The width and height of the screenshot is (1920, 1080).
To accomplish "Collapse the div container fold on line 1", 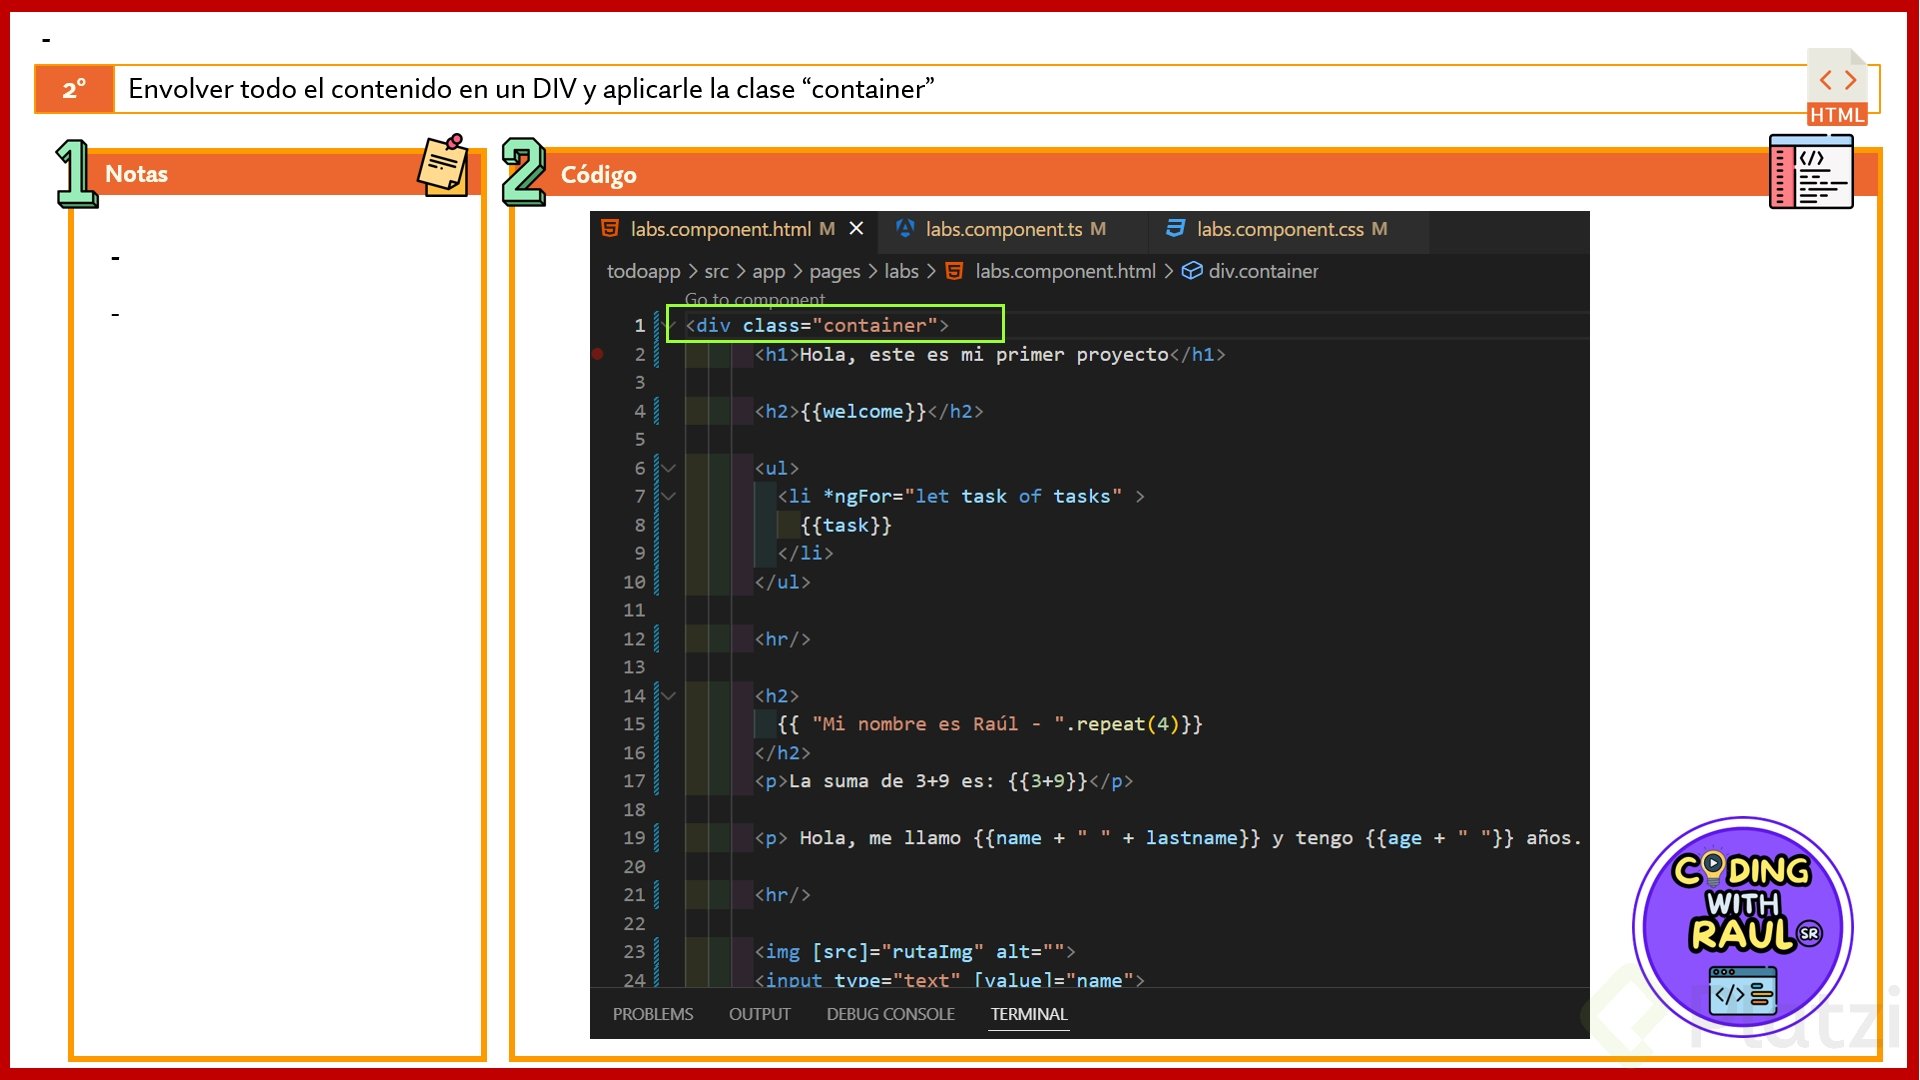I will click(670, 326).
